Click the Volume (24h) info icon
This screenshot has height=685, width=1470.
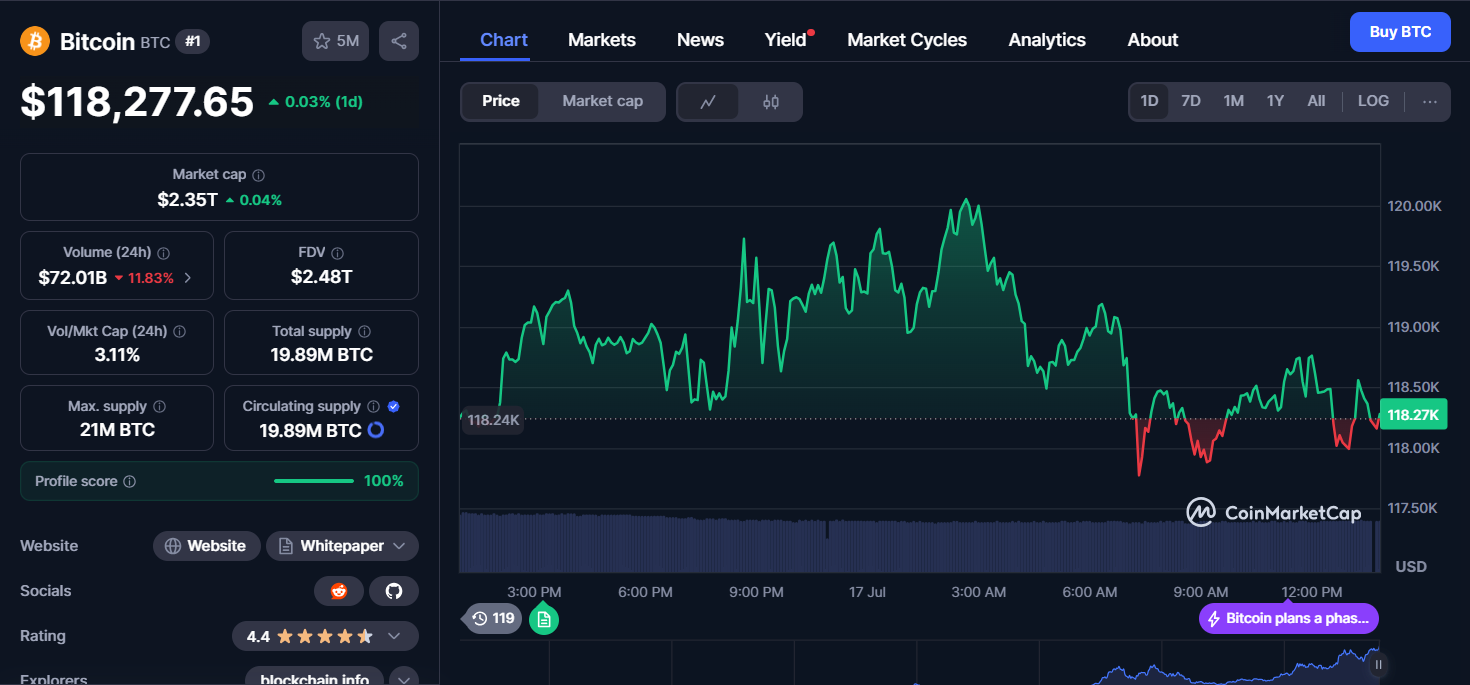pos(164,253)
